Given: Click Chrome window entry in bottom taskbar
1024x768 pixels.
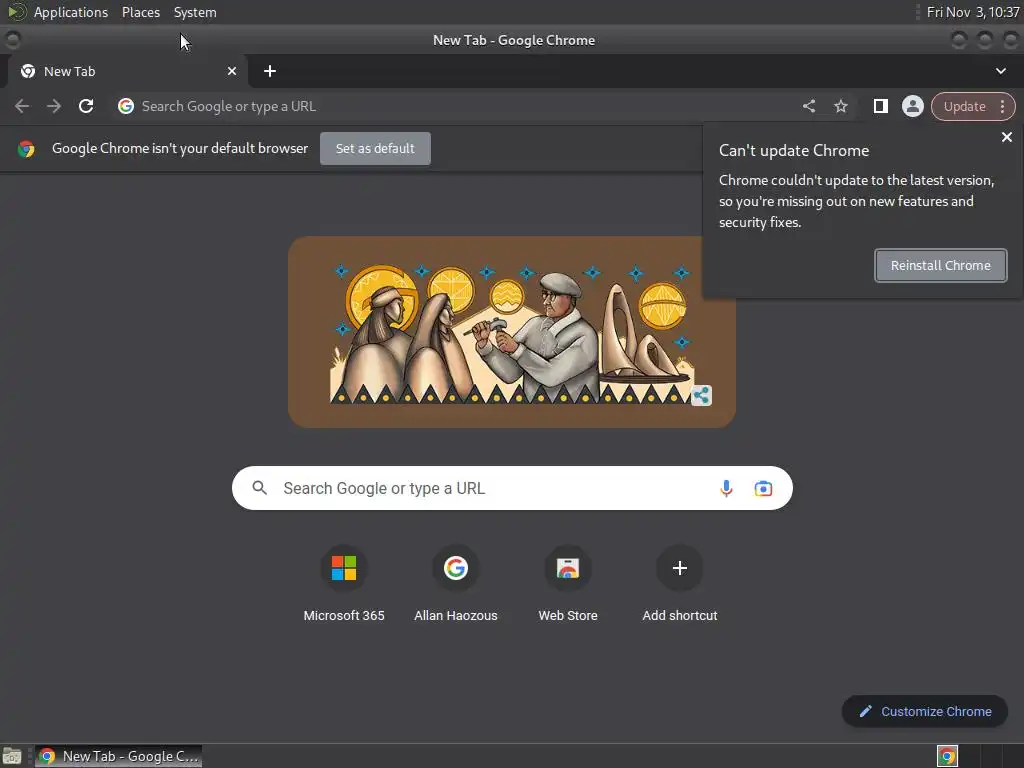Looking at the screenshot, I should tap(118, 756).
